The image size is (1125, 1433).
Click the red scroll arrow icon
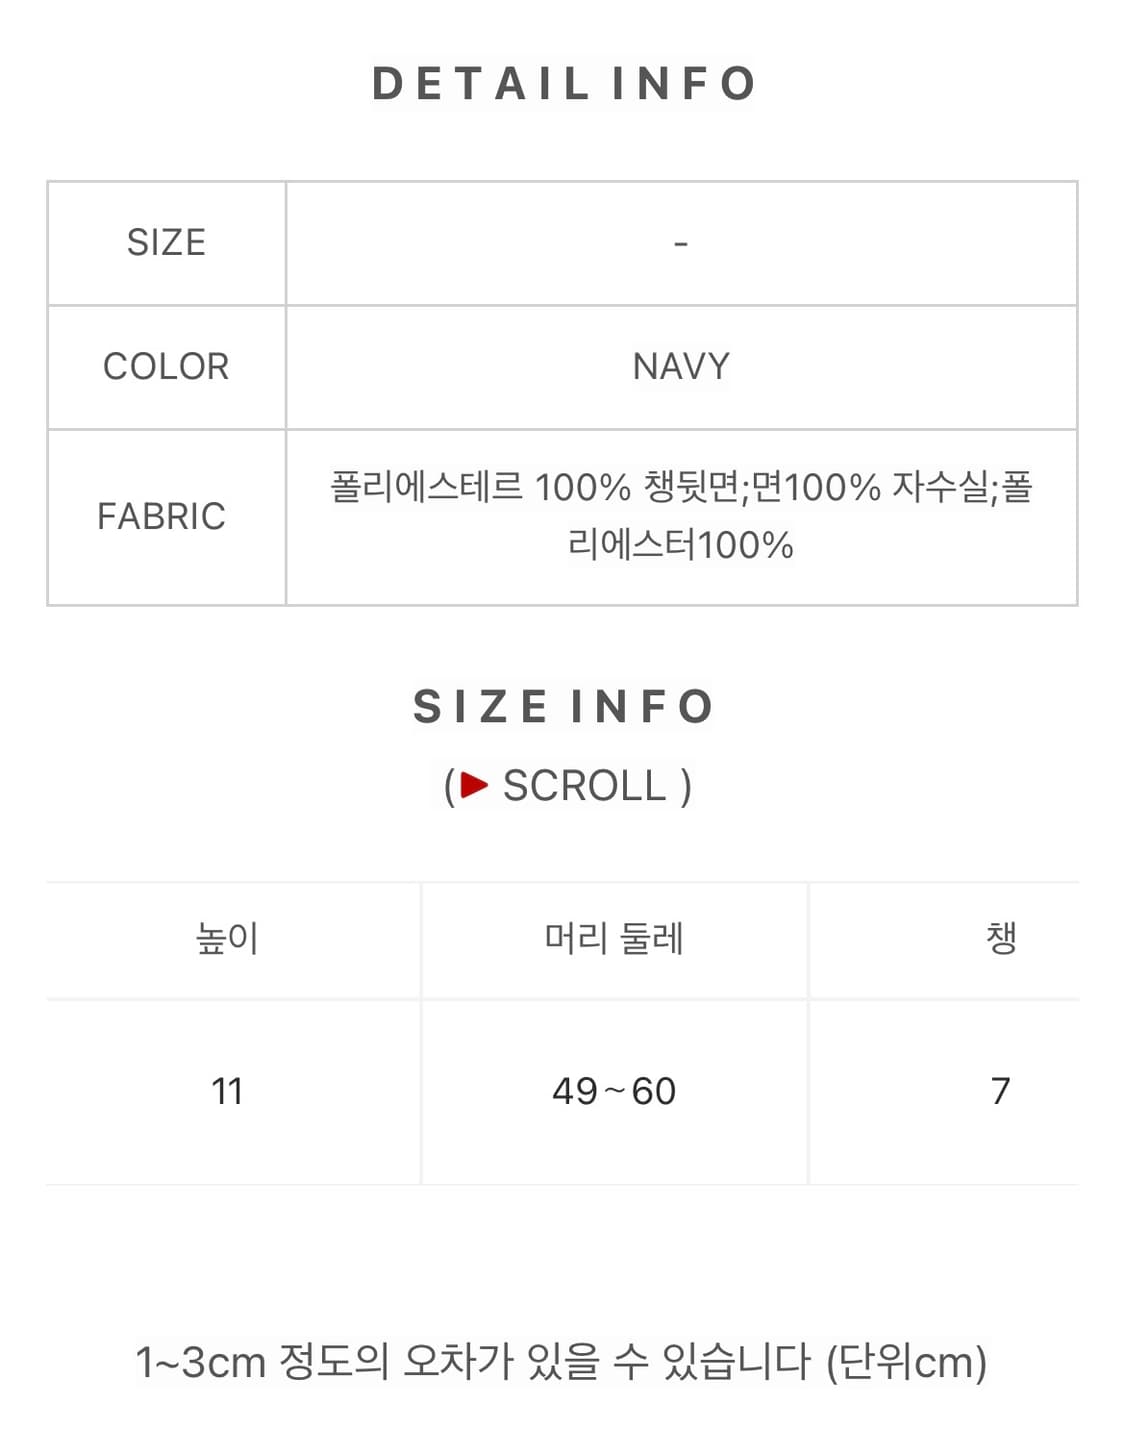474,786
